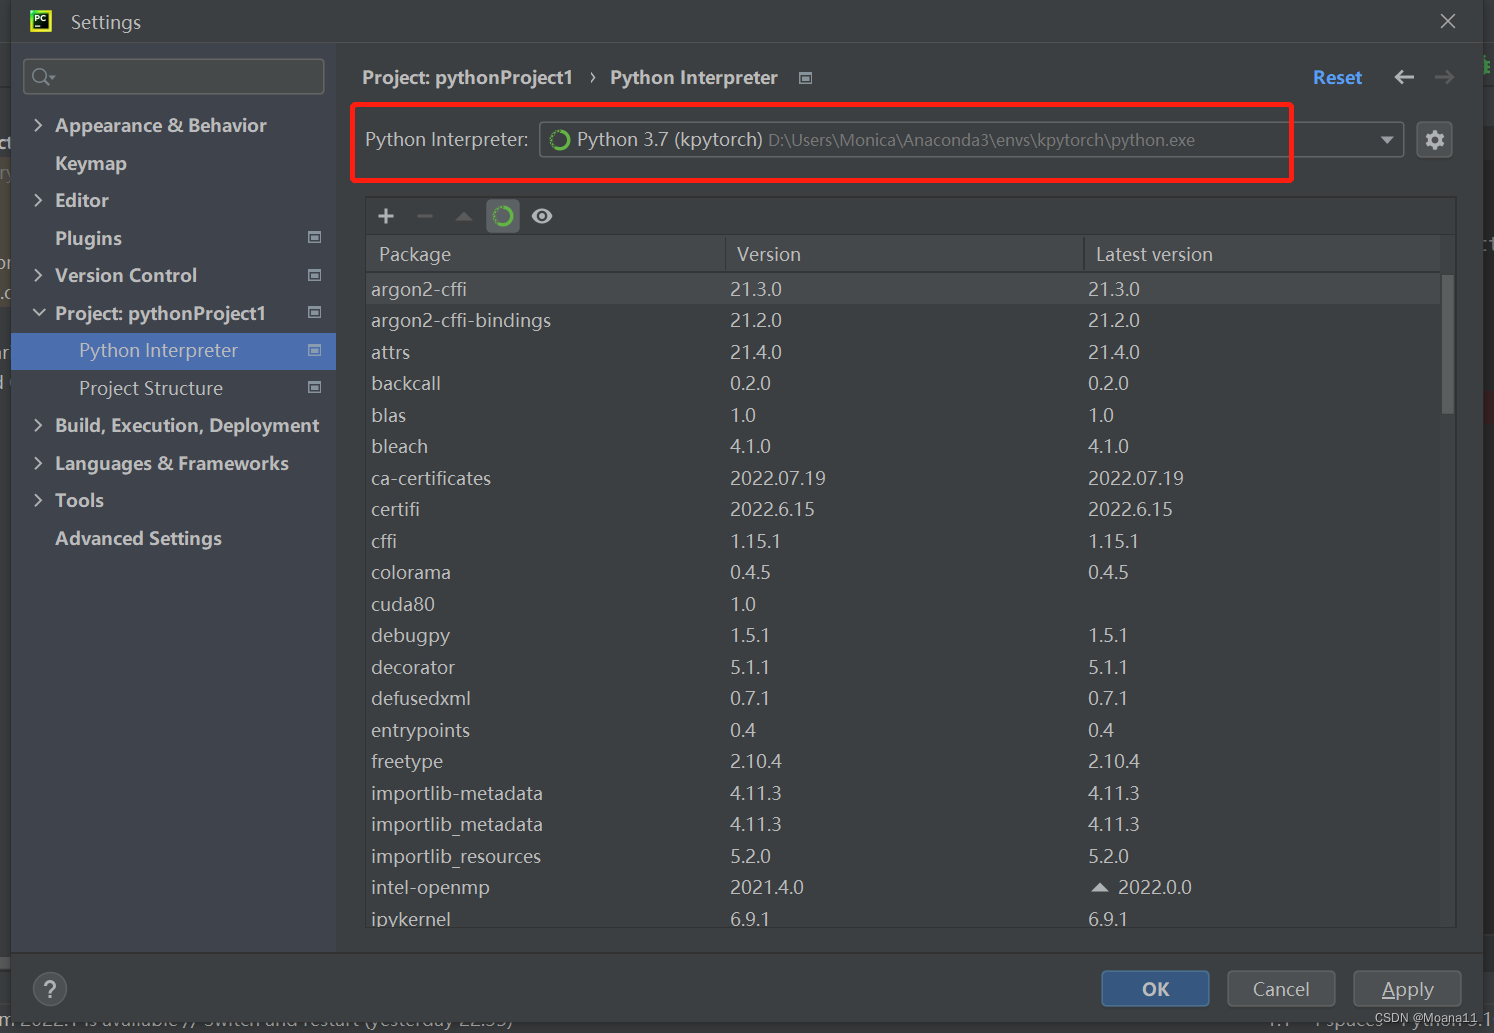The image size is (1494, 1033).
Task: Select the freetype package row
Action: point(904,761)
